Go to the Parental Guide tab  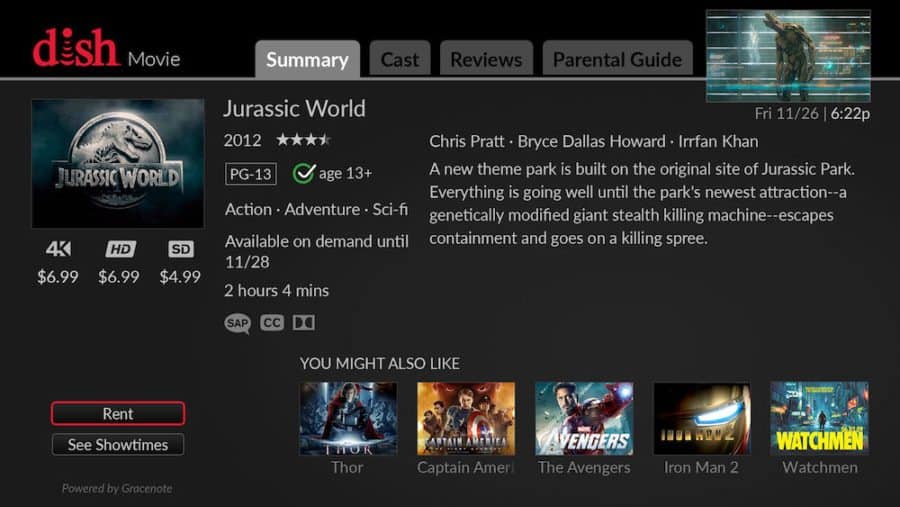point(617,59)
